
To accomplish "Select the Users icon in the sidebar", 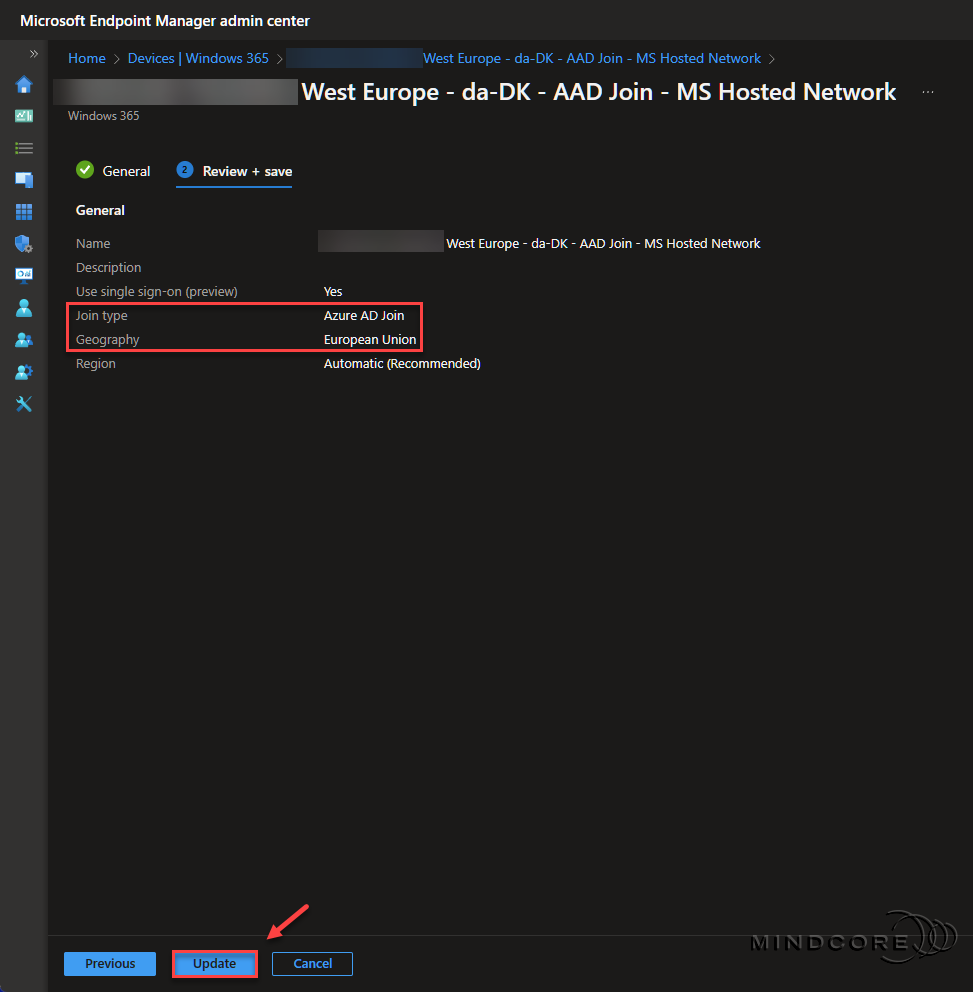I will tap(24, 308).
